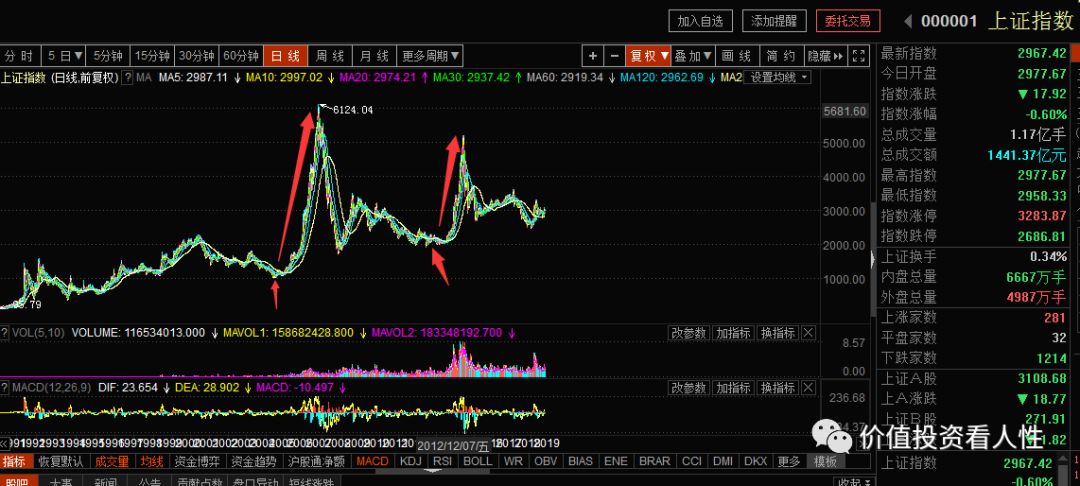Activate 画线 drawing tools
This screenshot has height=486, width=1080.
point(736,56)
